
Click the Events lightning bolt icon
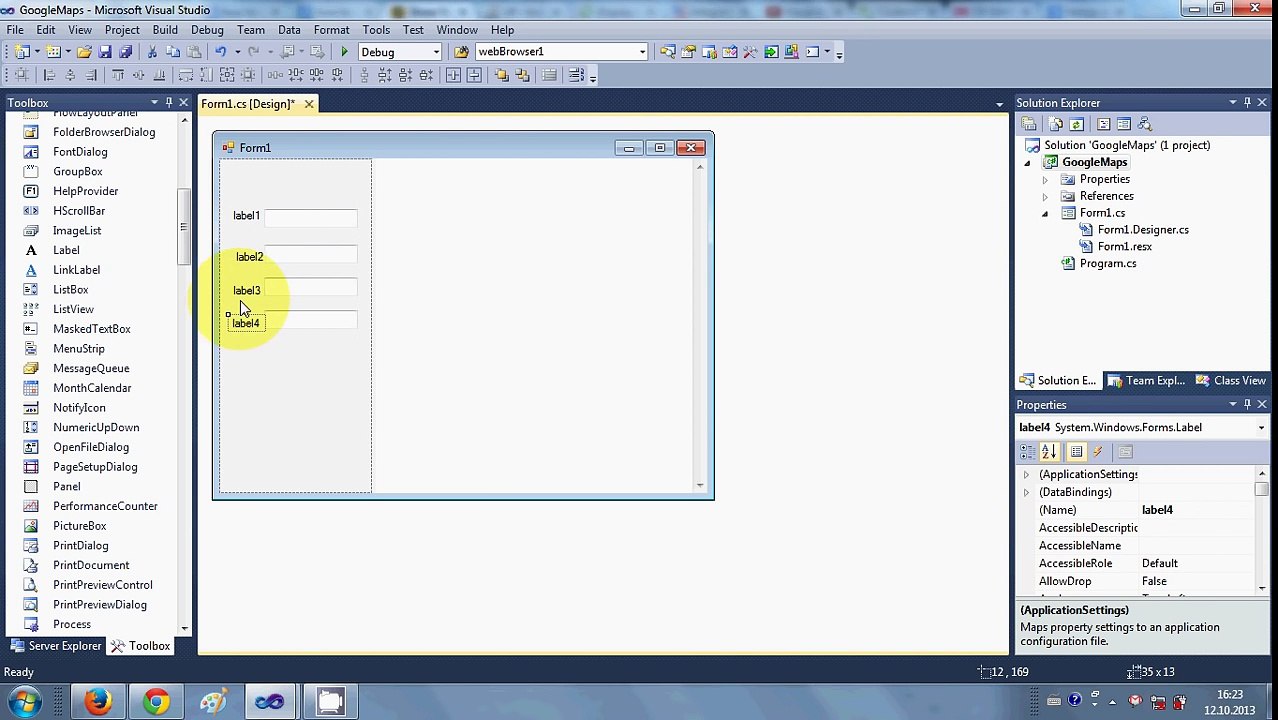pyautogui.click(x=1097, y=452)
